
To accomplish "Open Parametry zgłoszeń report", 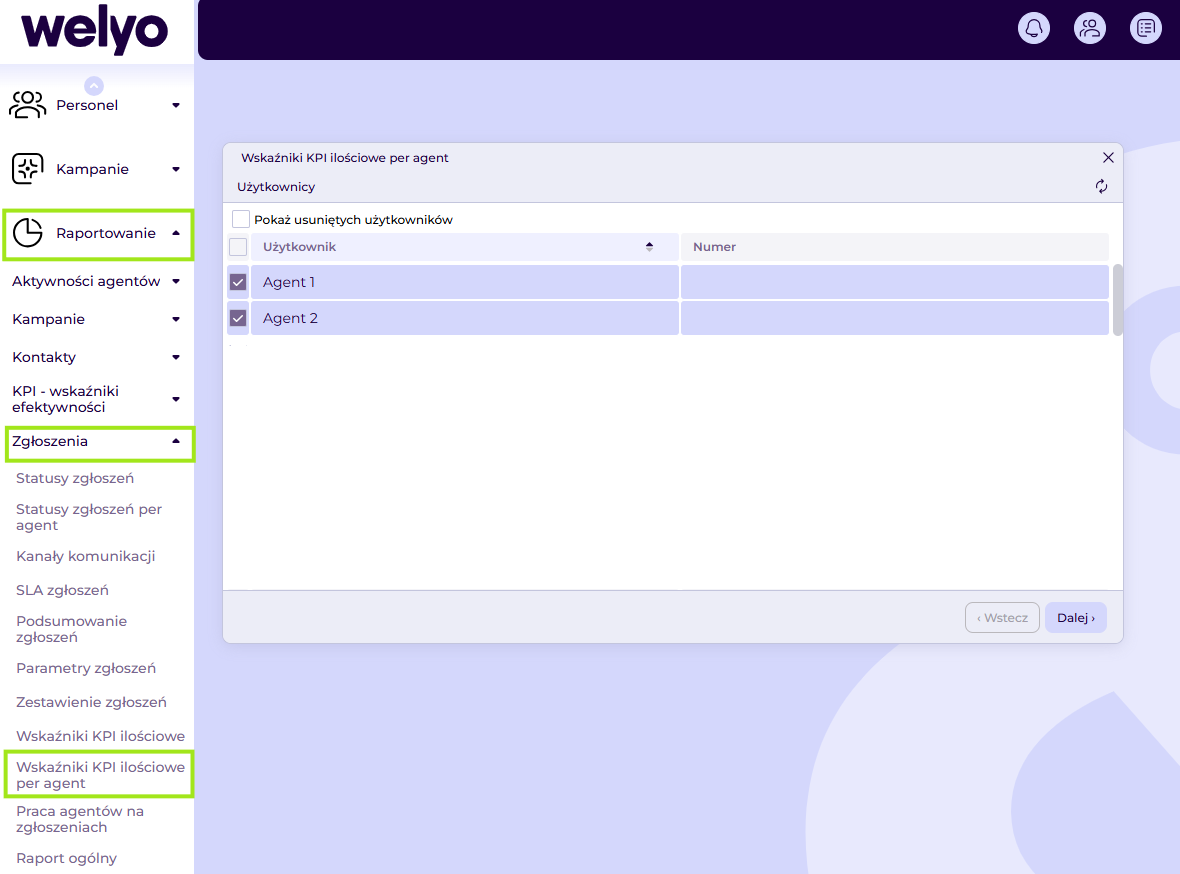I will (86, 668).
